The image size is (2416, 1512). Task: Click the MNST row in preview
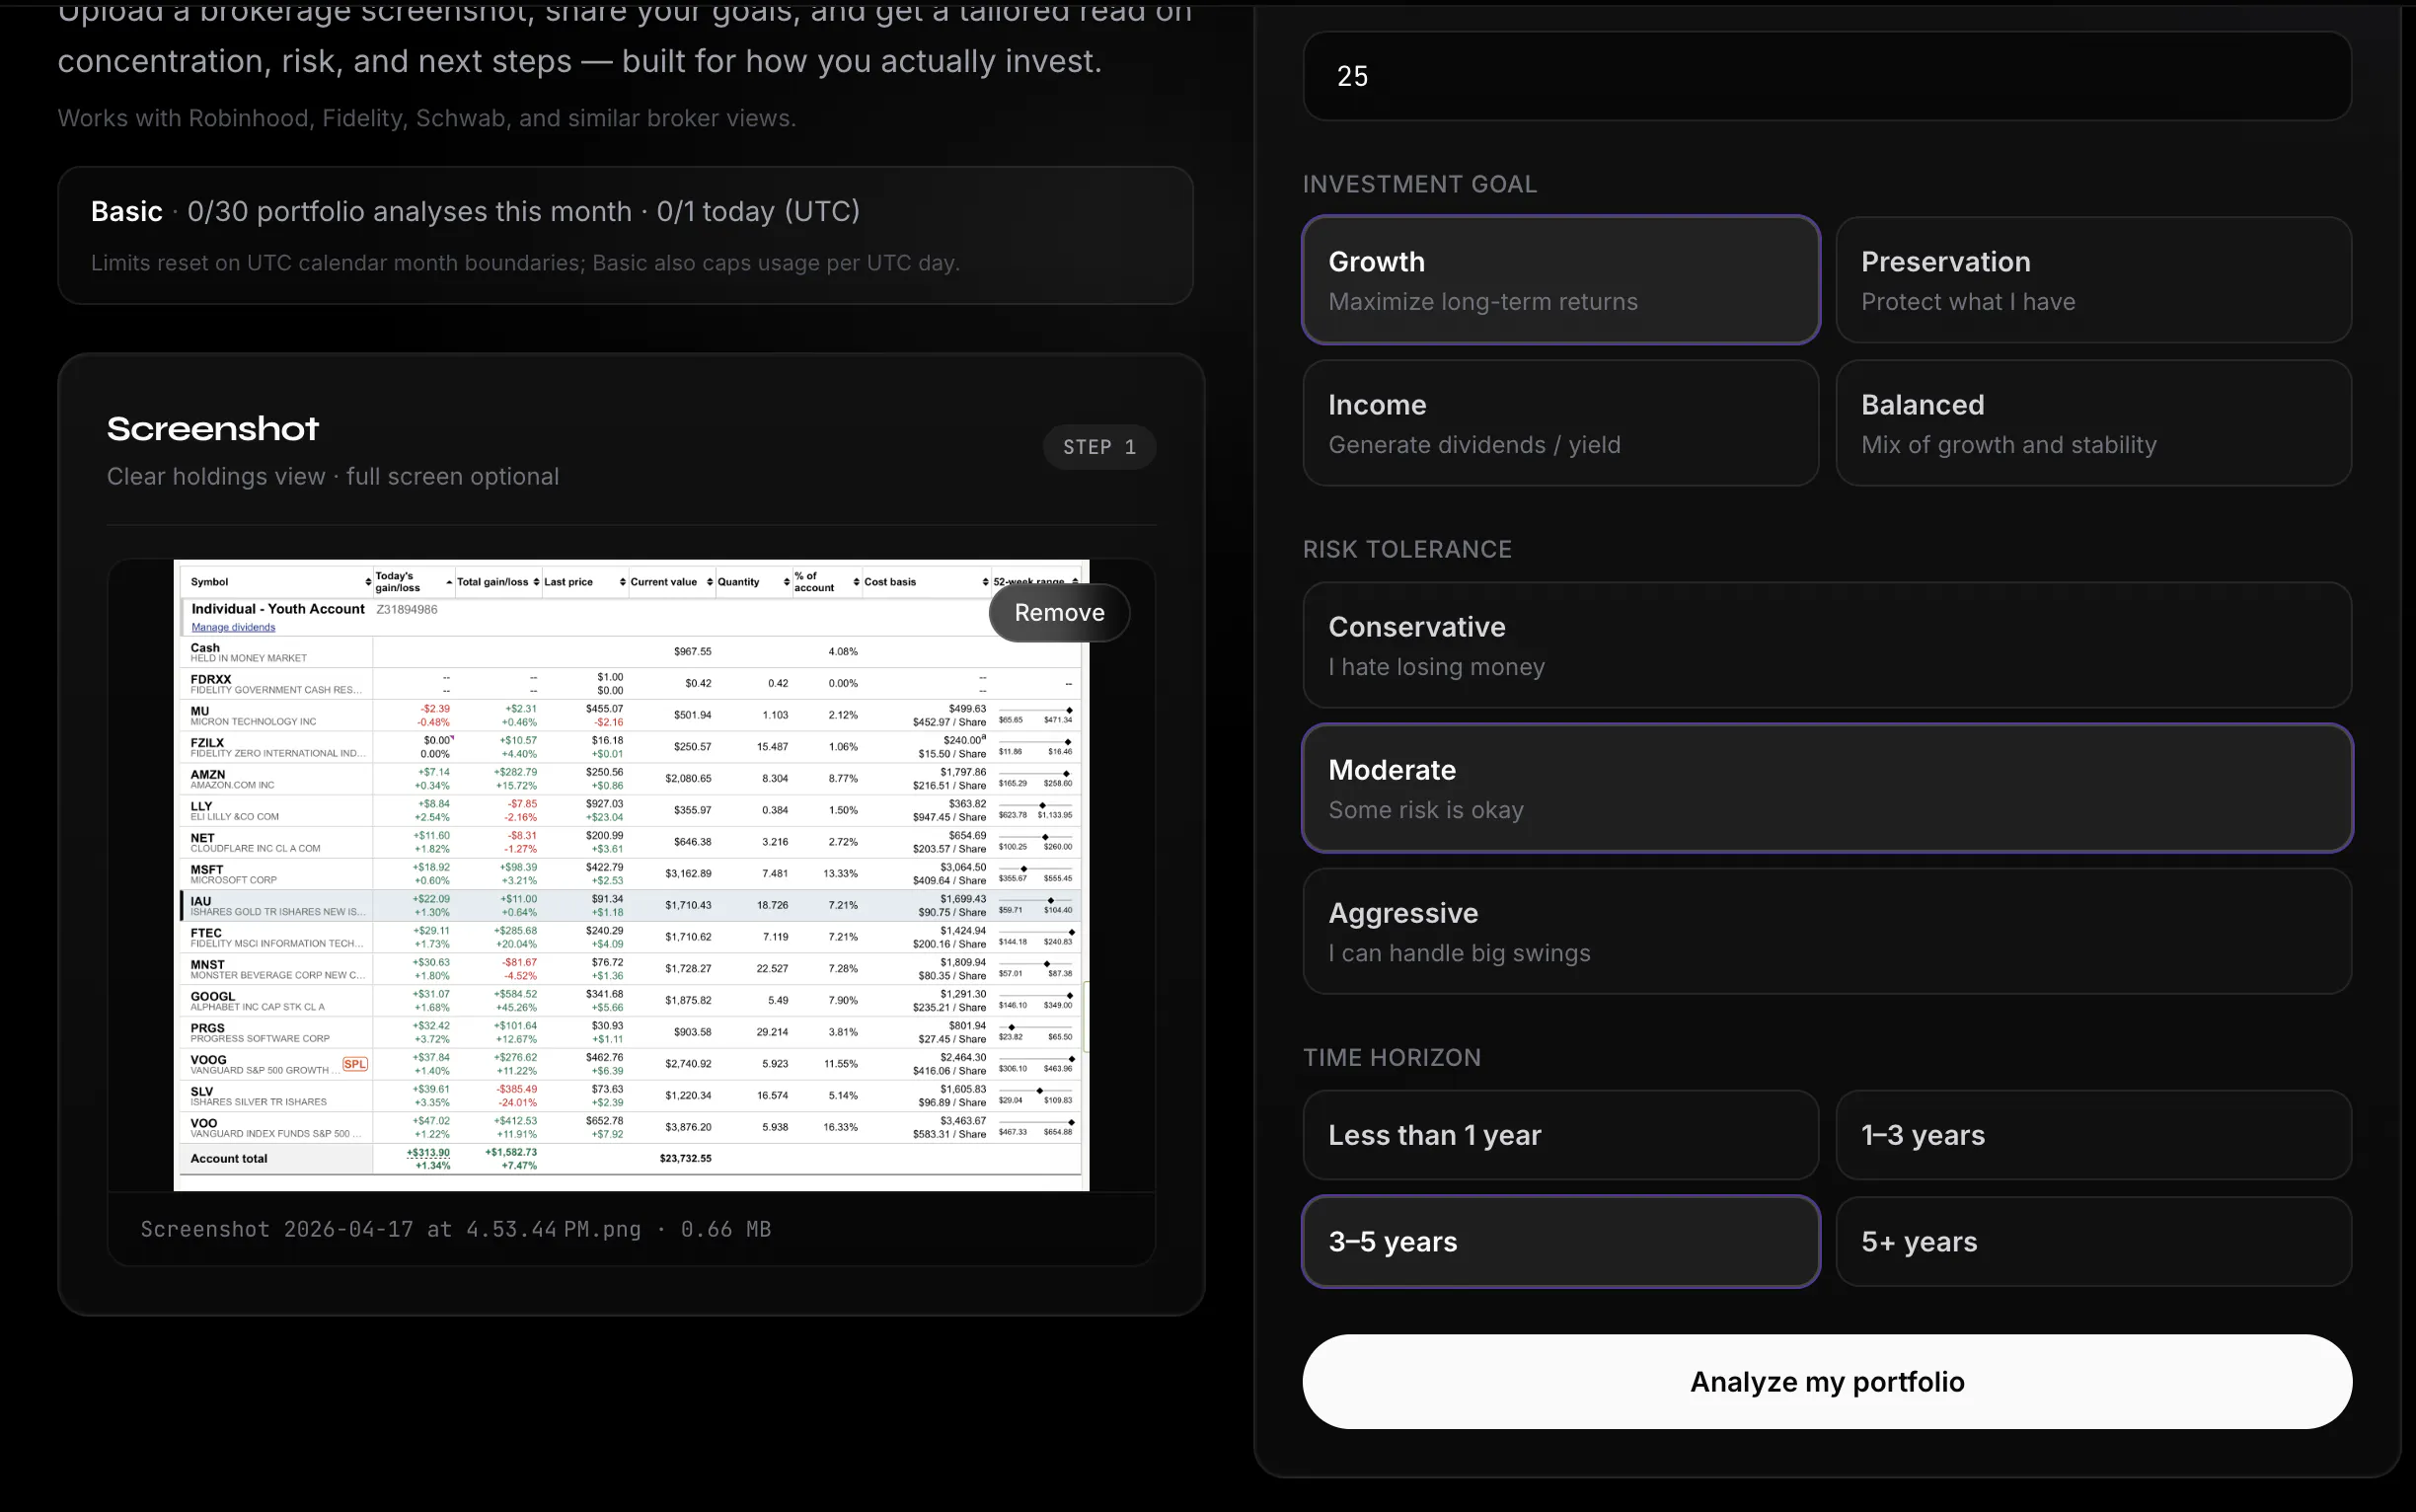631,969
